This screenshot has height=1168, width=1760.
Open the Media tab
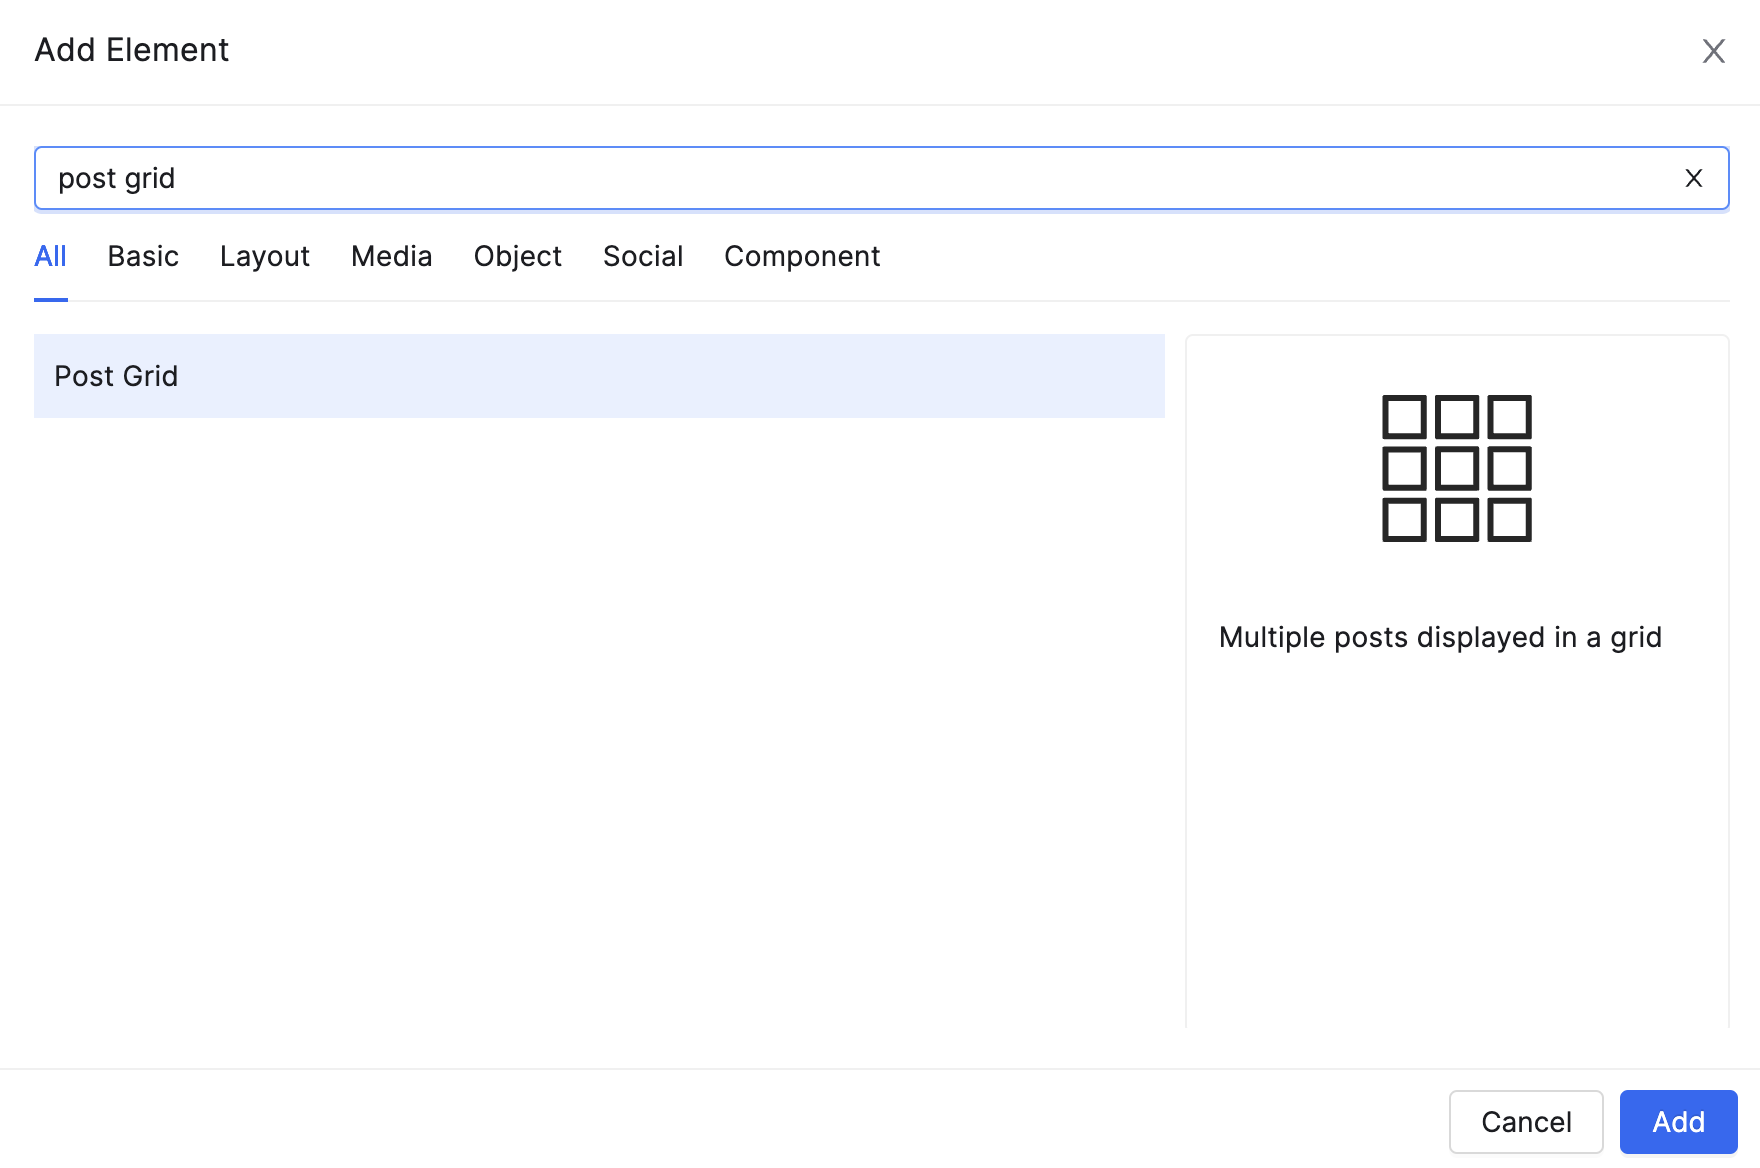click(x=391, y=257)
